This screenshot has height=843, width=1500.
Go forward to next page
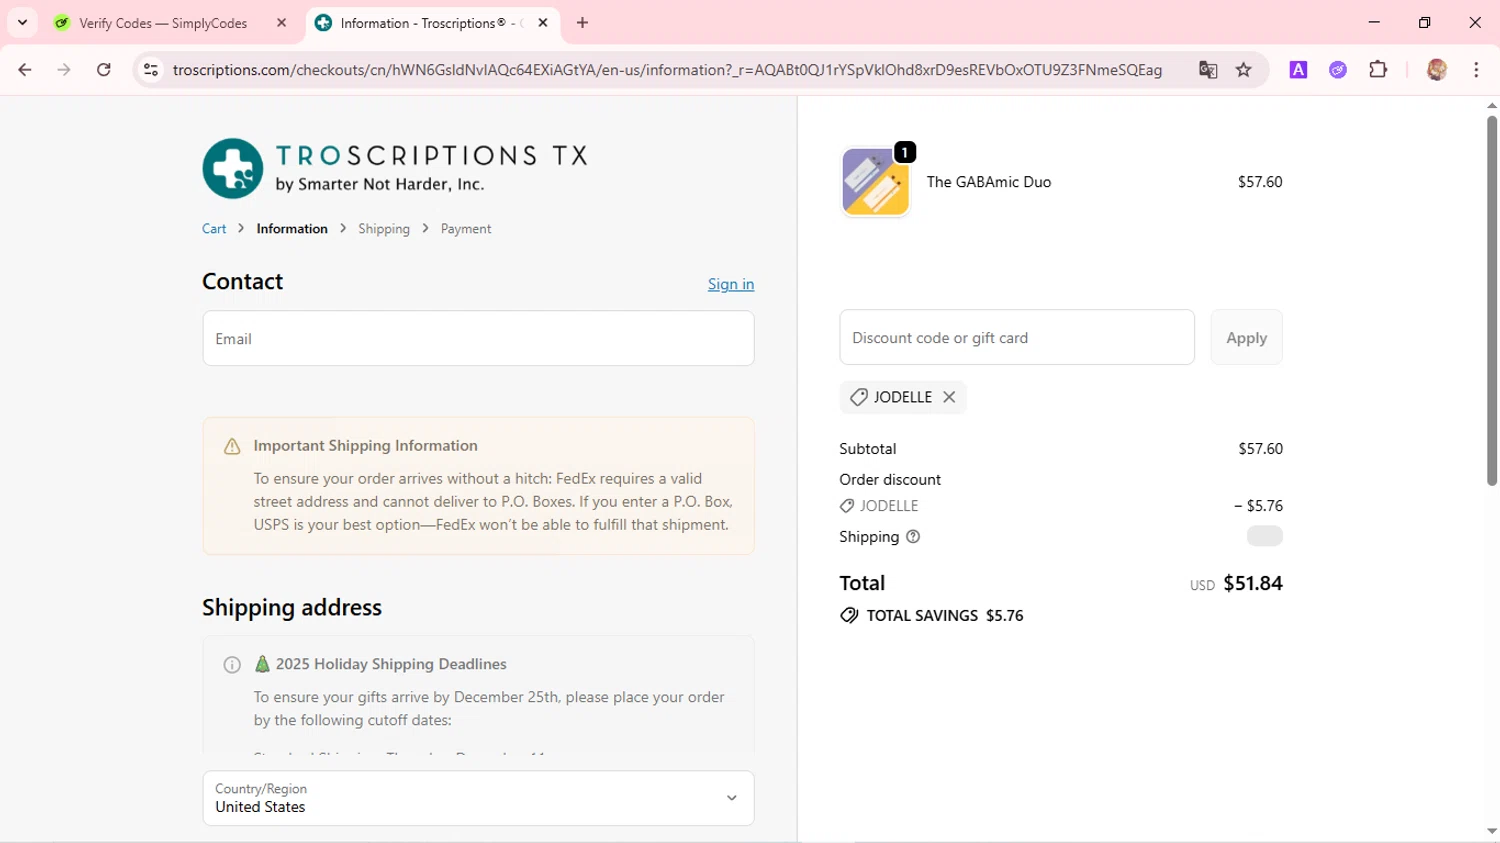click(64, 70)
